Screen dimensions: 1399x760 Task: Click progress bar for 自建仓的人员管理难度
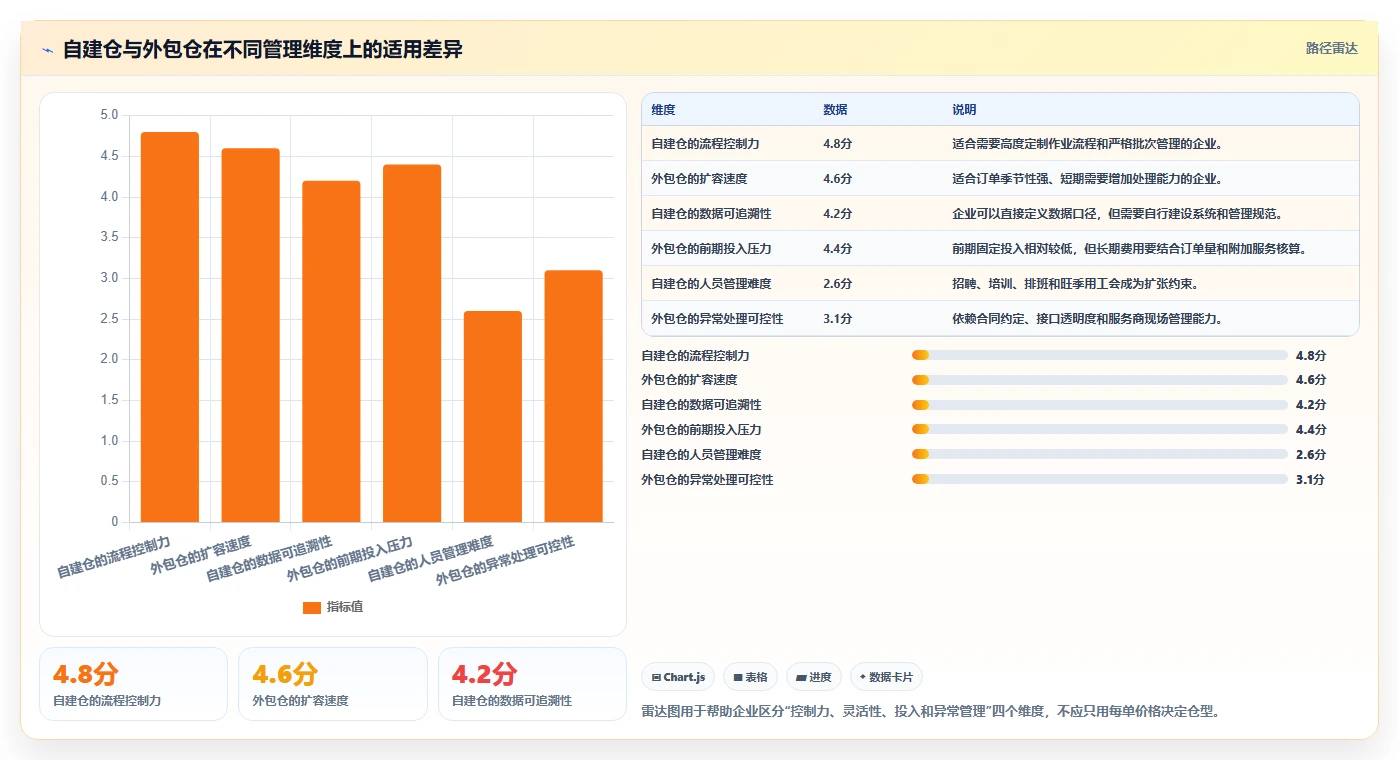coord(1099,455)
